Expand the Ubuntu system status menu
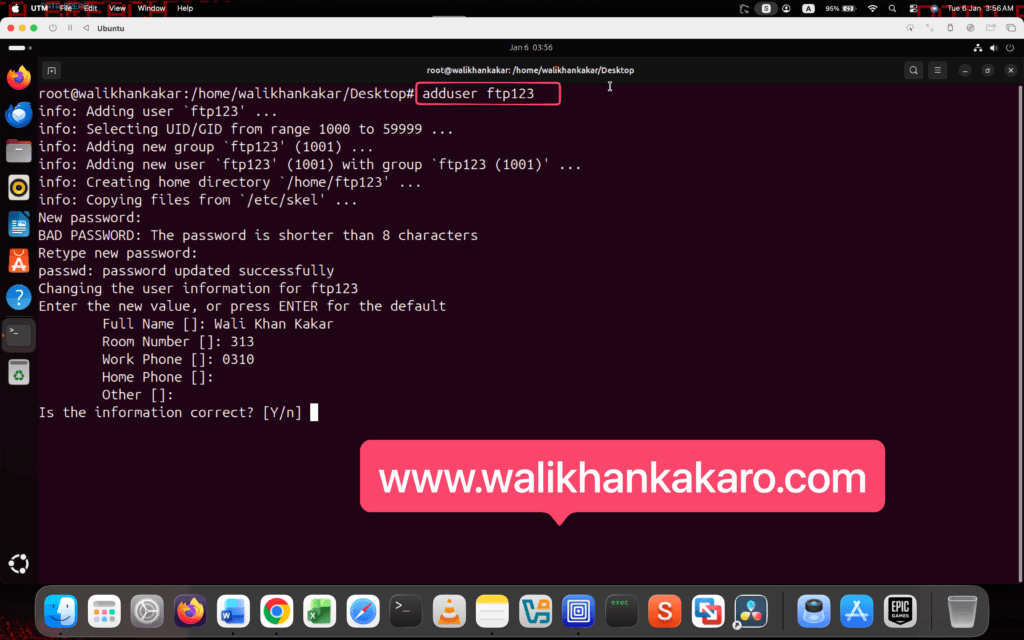The height and width of the screenshot is (640, 1024). pyautogui.click(x=988, y=47)
